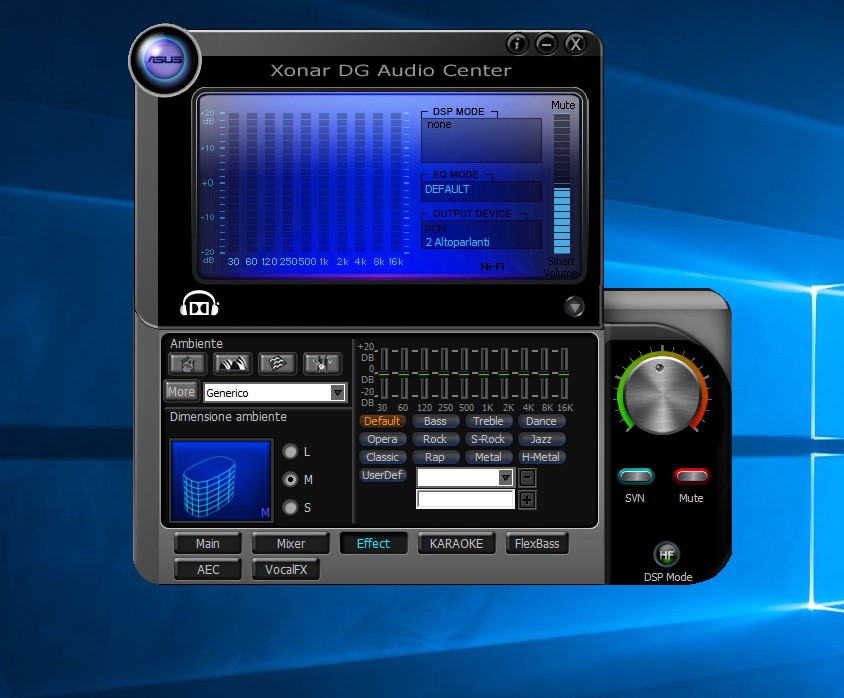844x698 pixels.
Task: Choose the Opera EQ preset
Action: (382, 439)
